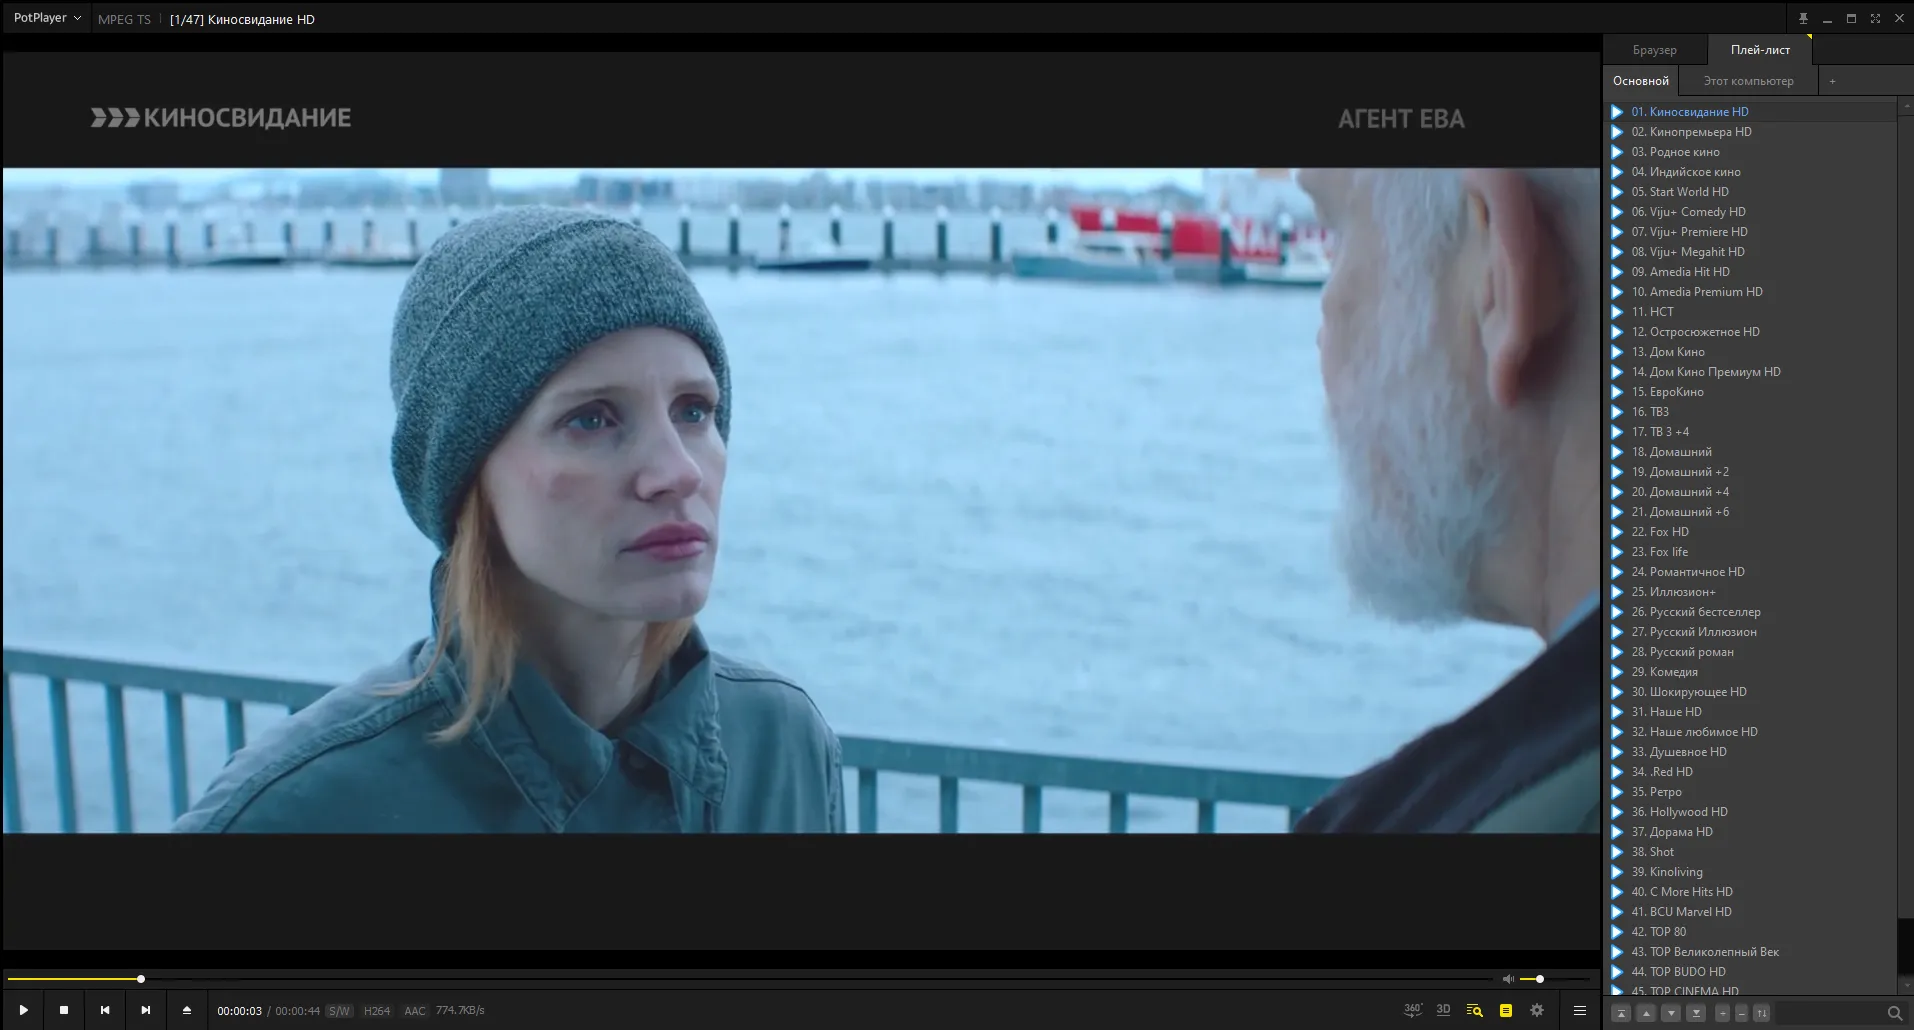This screenshot has height=1030, width=1914.
Task: Move the playlist item to the bottom
Action: [1696, 1013]
